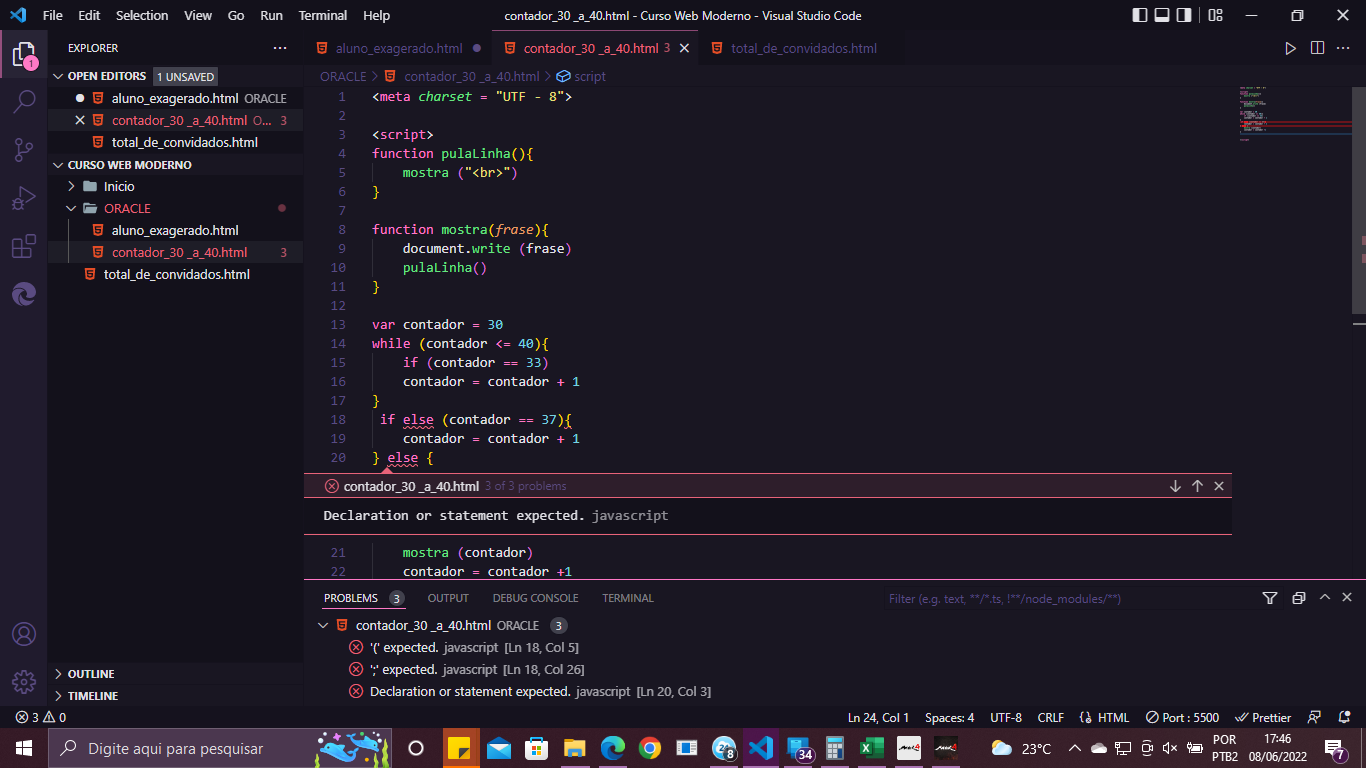Open the Problems filter funnel icon
Screen dimensions: 1366x768
(x=1270, y=598)
